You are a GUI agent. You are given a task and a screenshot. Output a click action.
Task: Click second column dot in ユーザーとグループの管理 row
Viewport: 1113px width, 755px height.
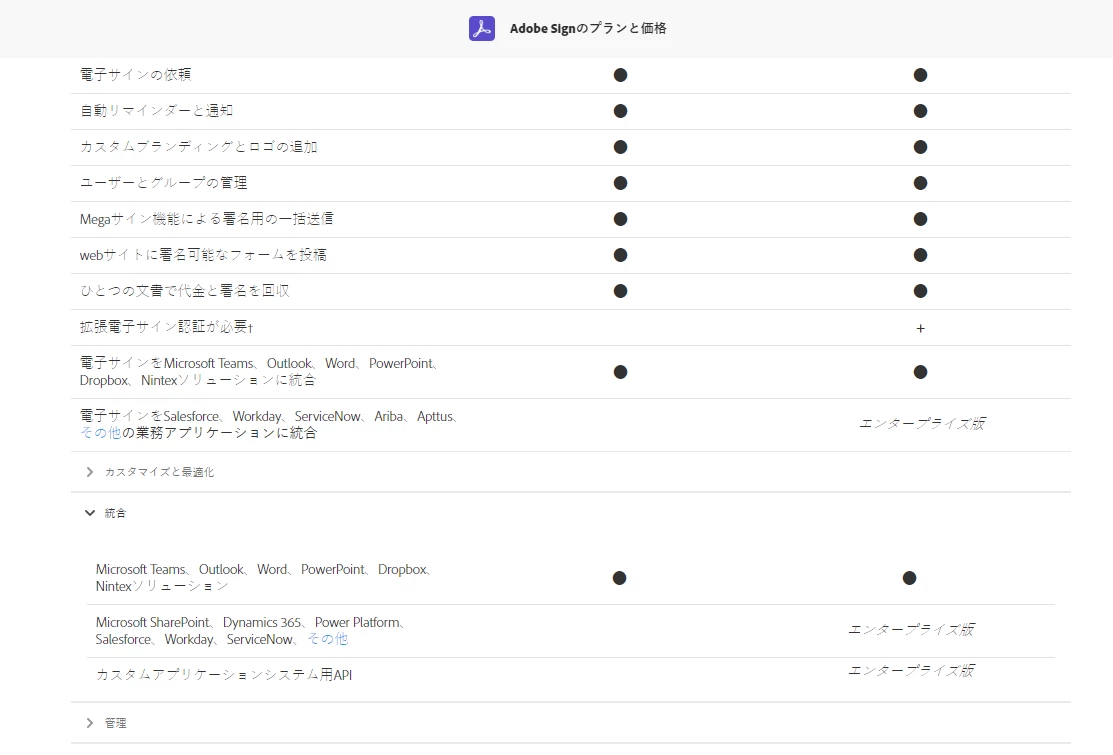click(x=921, y=183)
